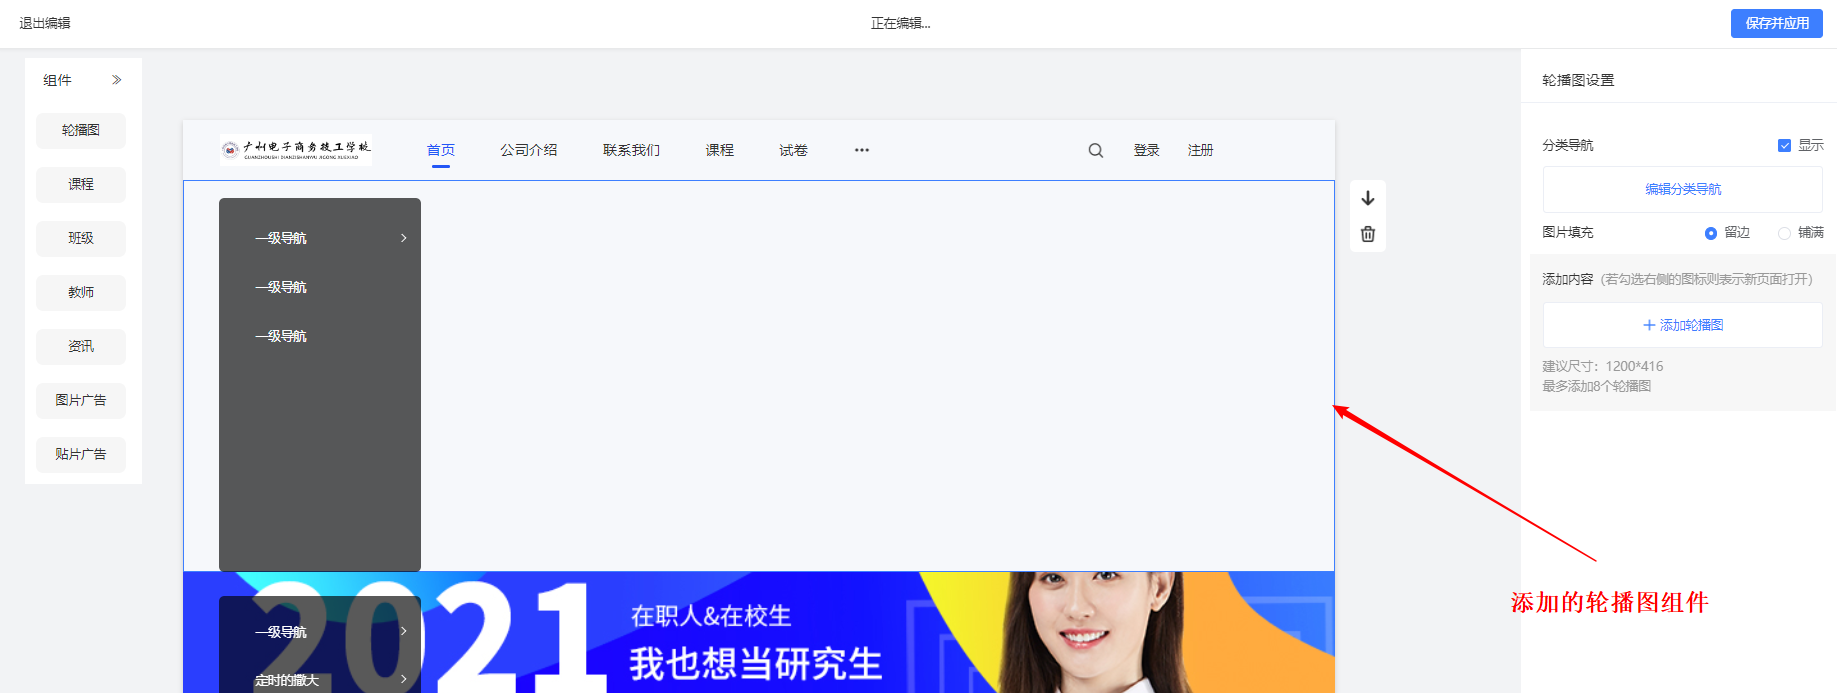Toggle 显示 checkbox for 分类导航
Viewport: 1838px width, 693px height.
(1784, 145)
